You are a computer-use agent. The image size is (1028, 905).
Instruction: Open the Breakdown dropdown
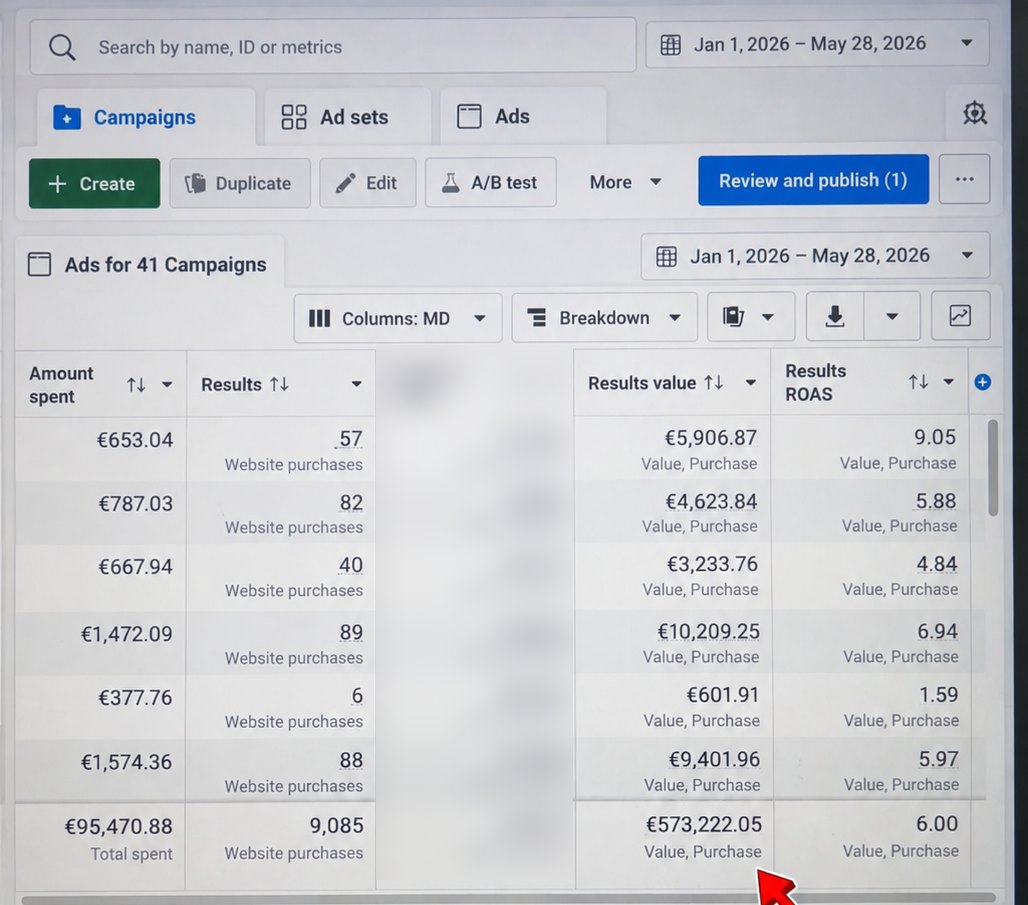pyautogui.click(x=604, y=317)
